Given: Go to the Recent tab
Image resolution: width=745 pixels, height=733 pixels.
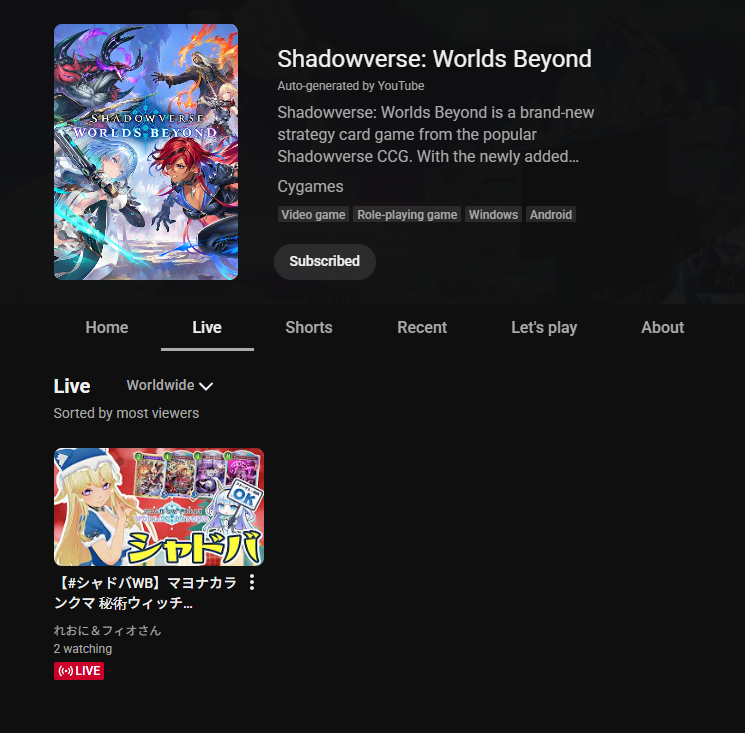Looking at the screenshot, I should (422, 327).
